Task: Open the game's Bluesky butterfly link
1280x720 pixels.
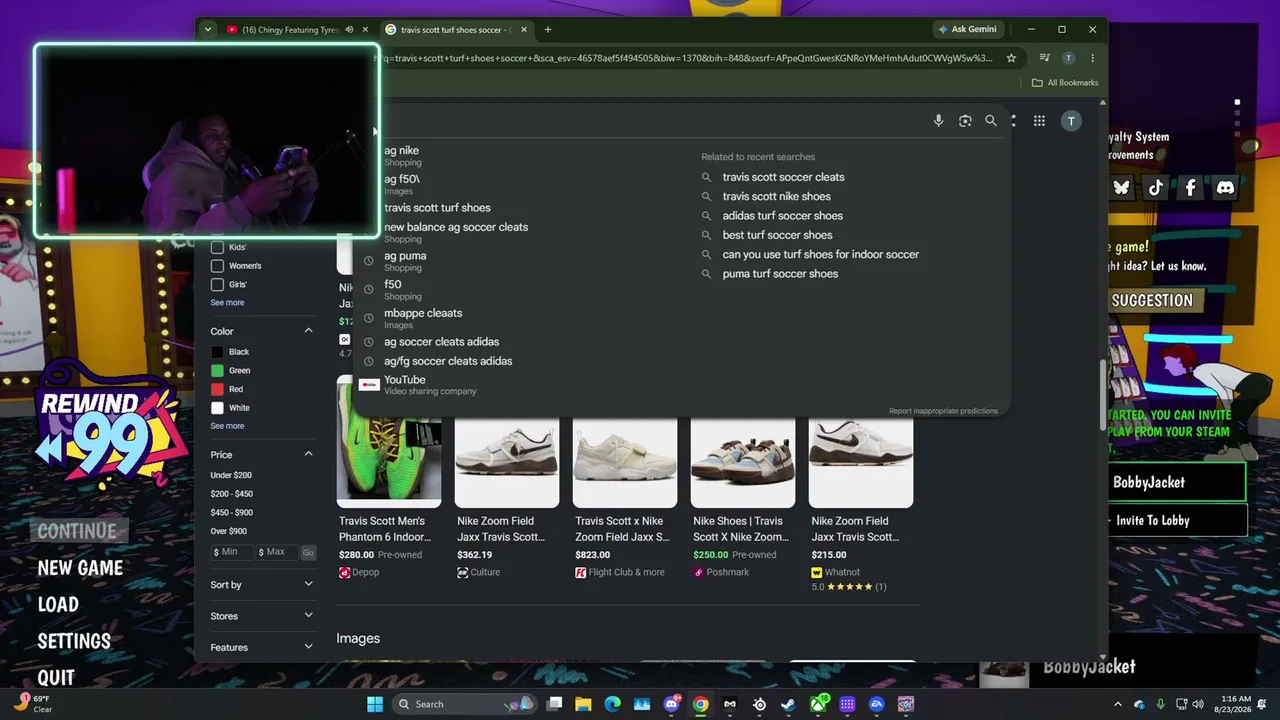Action: pos(1122,187)
